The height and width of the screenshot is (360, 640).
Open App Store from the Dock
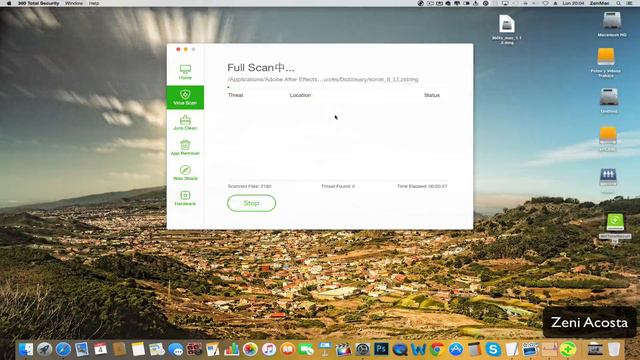click(456, 349)
